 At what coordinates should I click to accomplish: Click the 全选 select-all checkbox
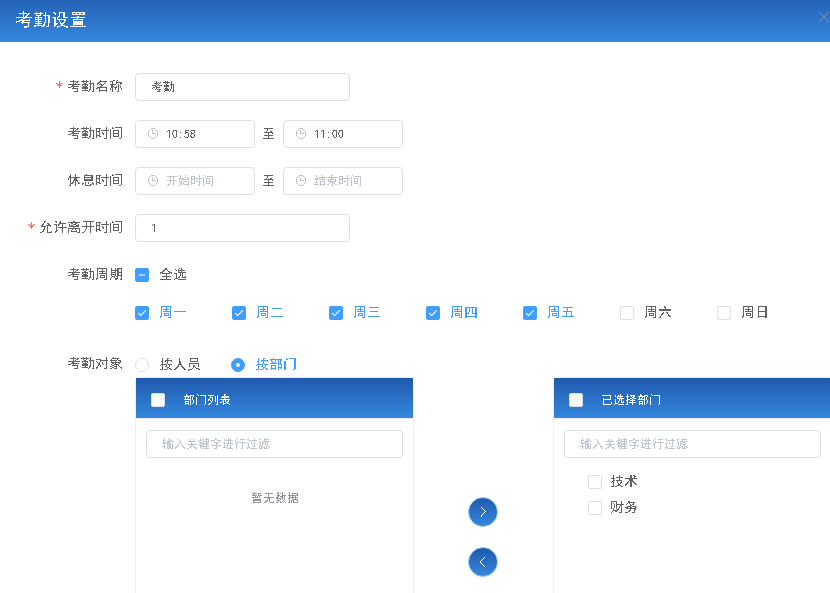point(141,273)
